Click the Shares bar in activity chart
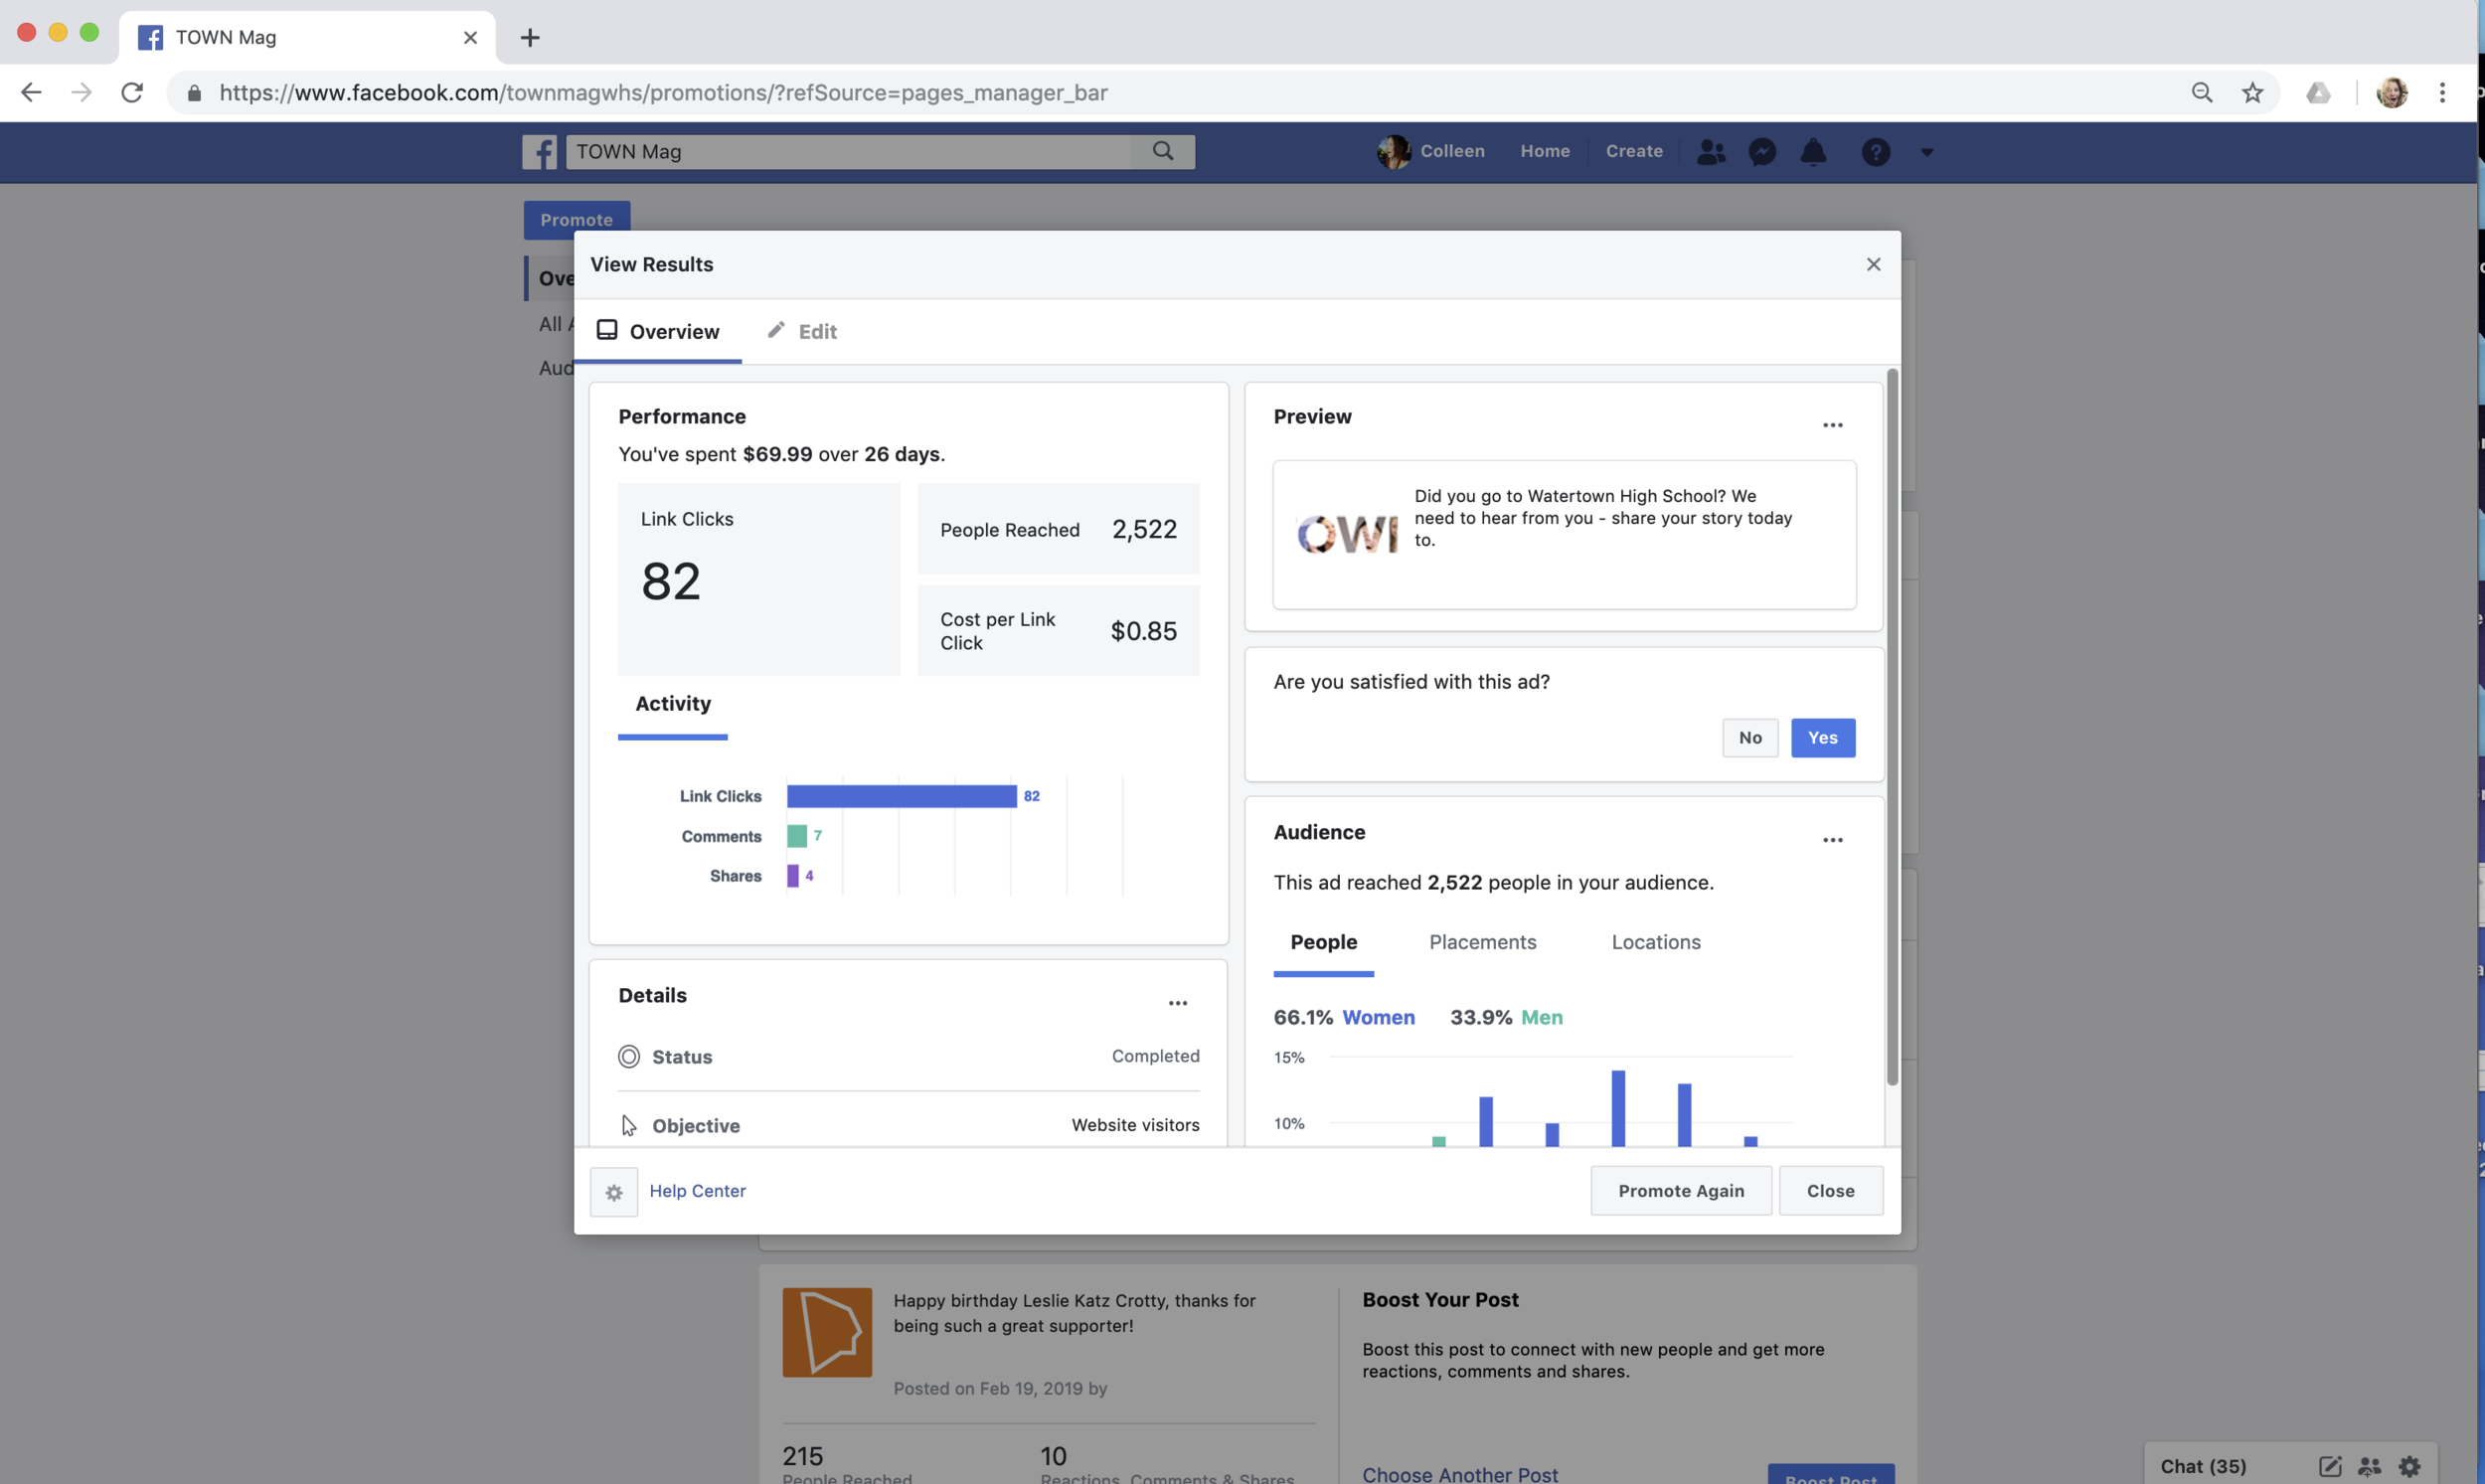The width and height of the screenshot is (2485, 1484). point(792,876)
